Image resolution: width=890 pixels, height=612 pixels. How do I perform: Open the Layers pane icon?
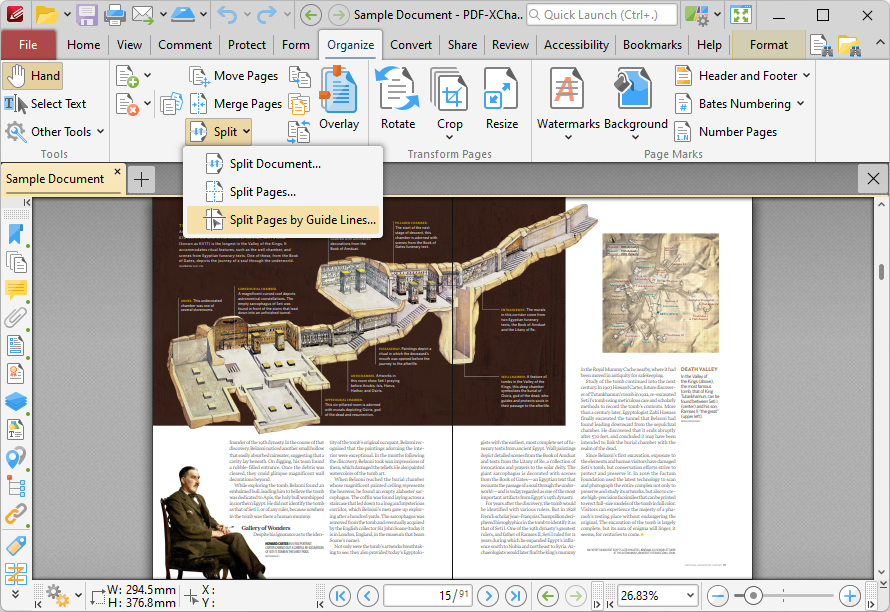[x=16, y=402]
